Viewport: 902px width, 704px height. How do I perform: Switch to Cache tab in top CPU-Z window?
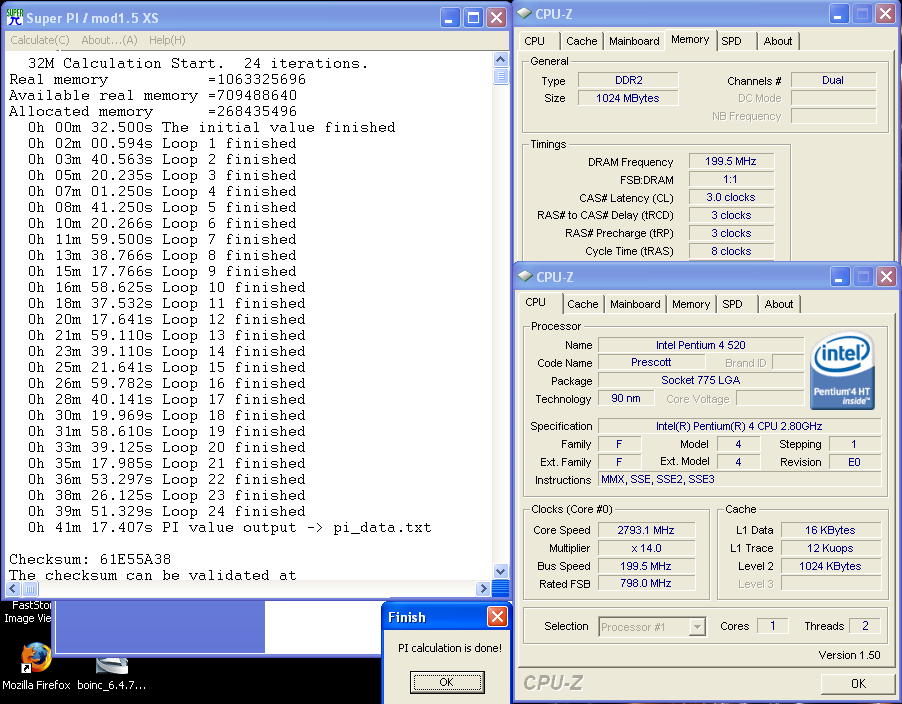coord(582,41)
